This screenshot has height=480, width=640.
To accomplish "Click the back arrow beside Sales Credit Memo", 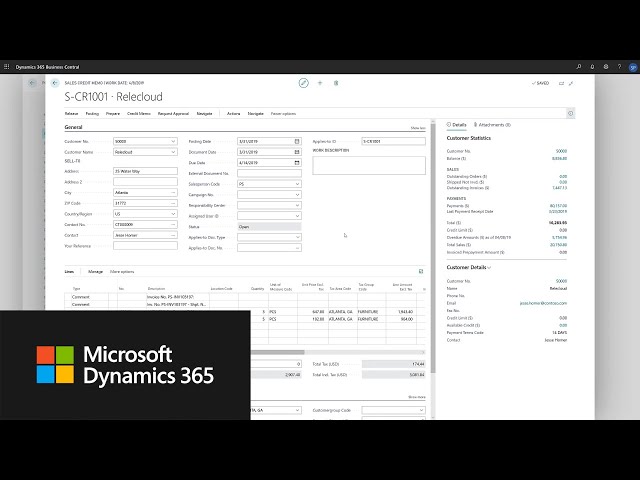I will click(54, 83).
